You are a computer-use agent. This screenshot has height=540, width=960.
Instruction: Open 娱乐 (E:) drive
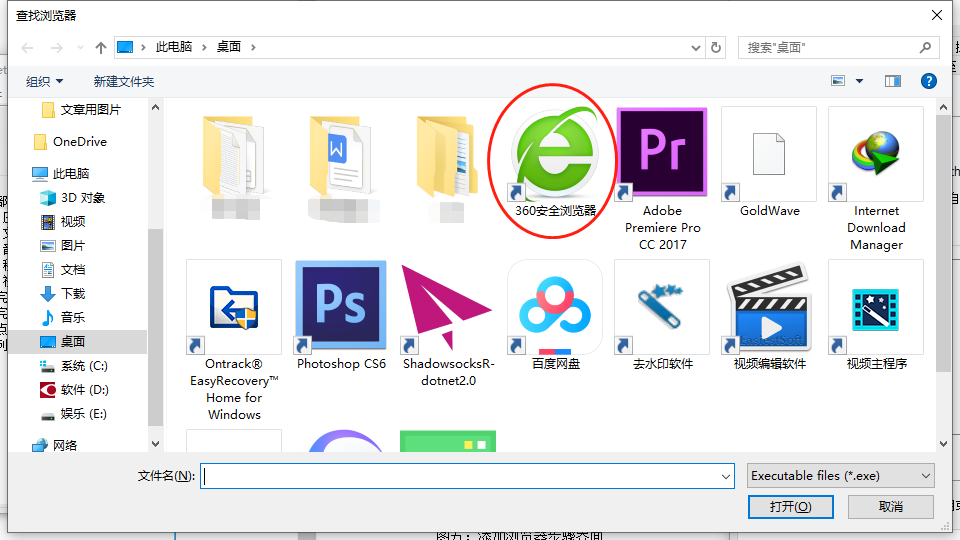[73, 414]
